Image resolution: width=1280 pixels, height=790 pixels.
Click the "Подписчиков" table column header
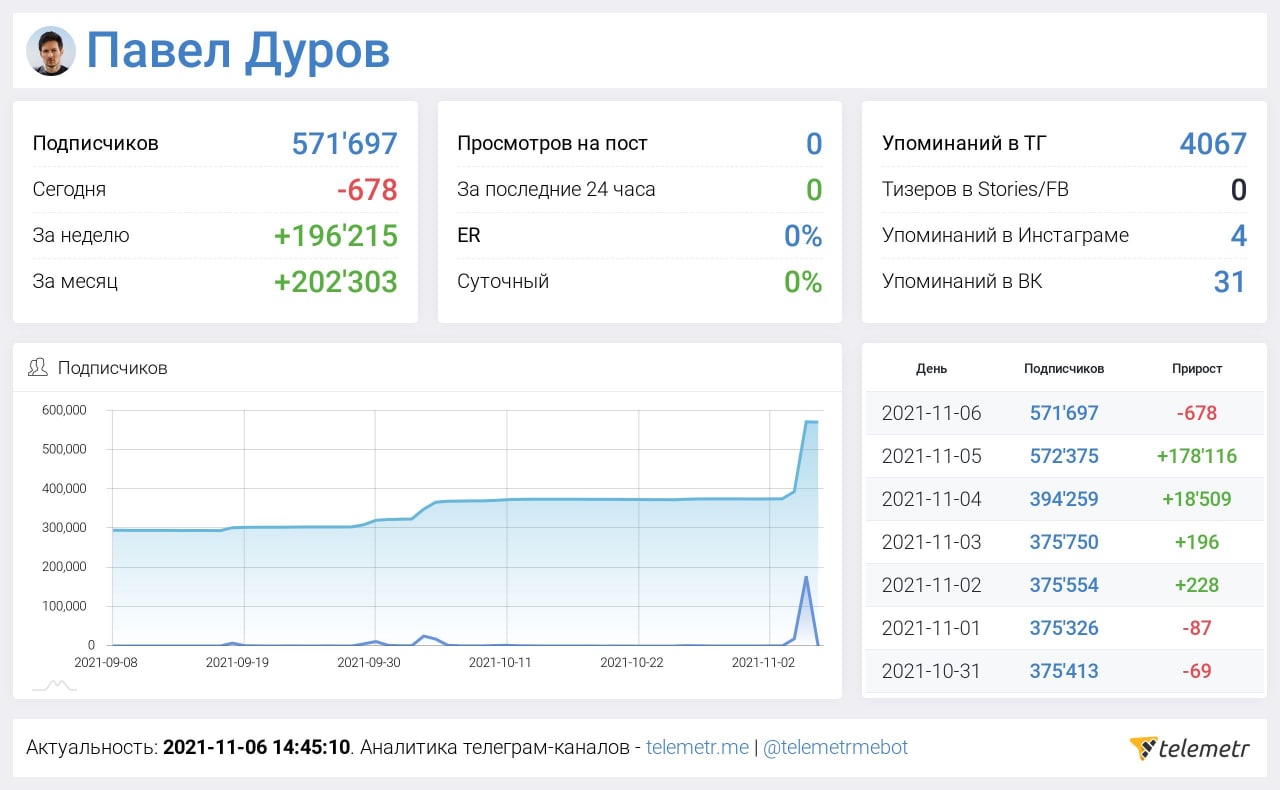pyautogui.click(x=1064, y=368)
